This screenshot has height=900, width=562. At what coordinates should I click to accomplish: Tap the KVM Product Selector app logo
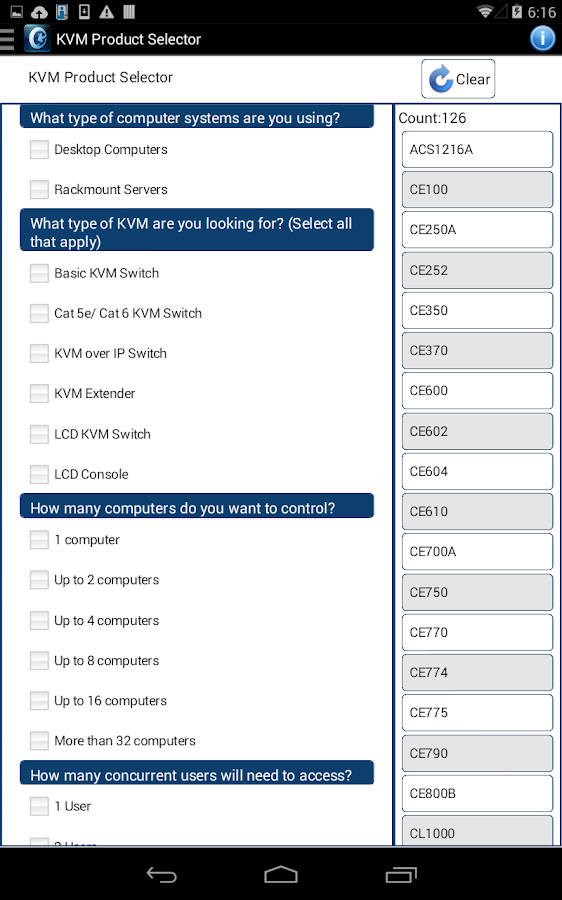[37, 39]
